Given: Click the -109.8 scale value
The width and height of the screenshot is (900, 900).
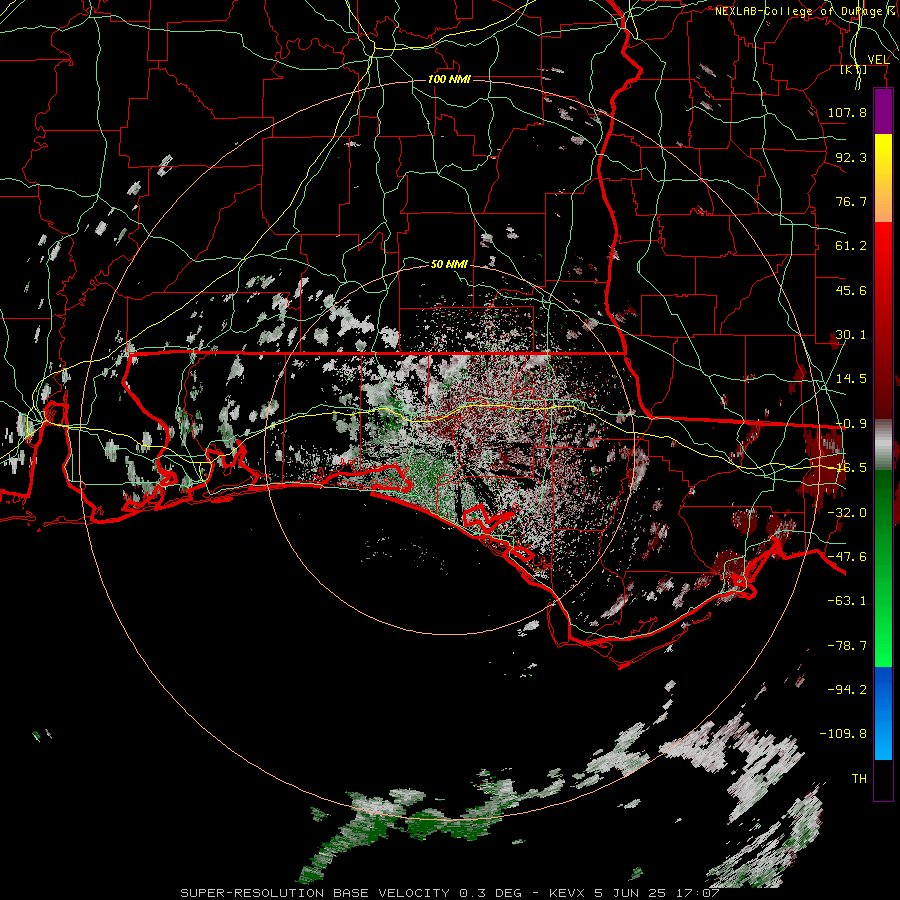Looking at the screenshot, I should [843, 734].
